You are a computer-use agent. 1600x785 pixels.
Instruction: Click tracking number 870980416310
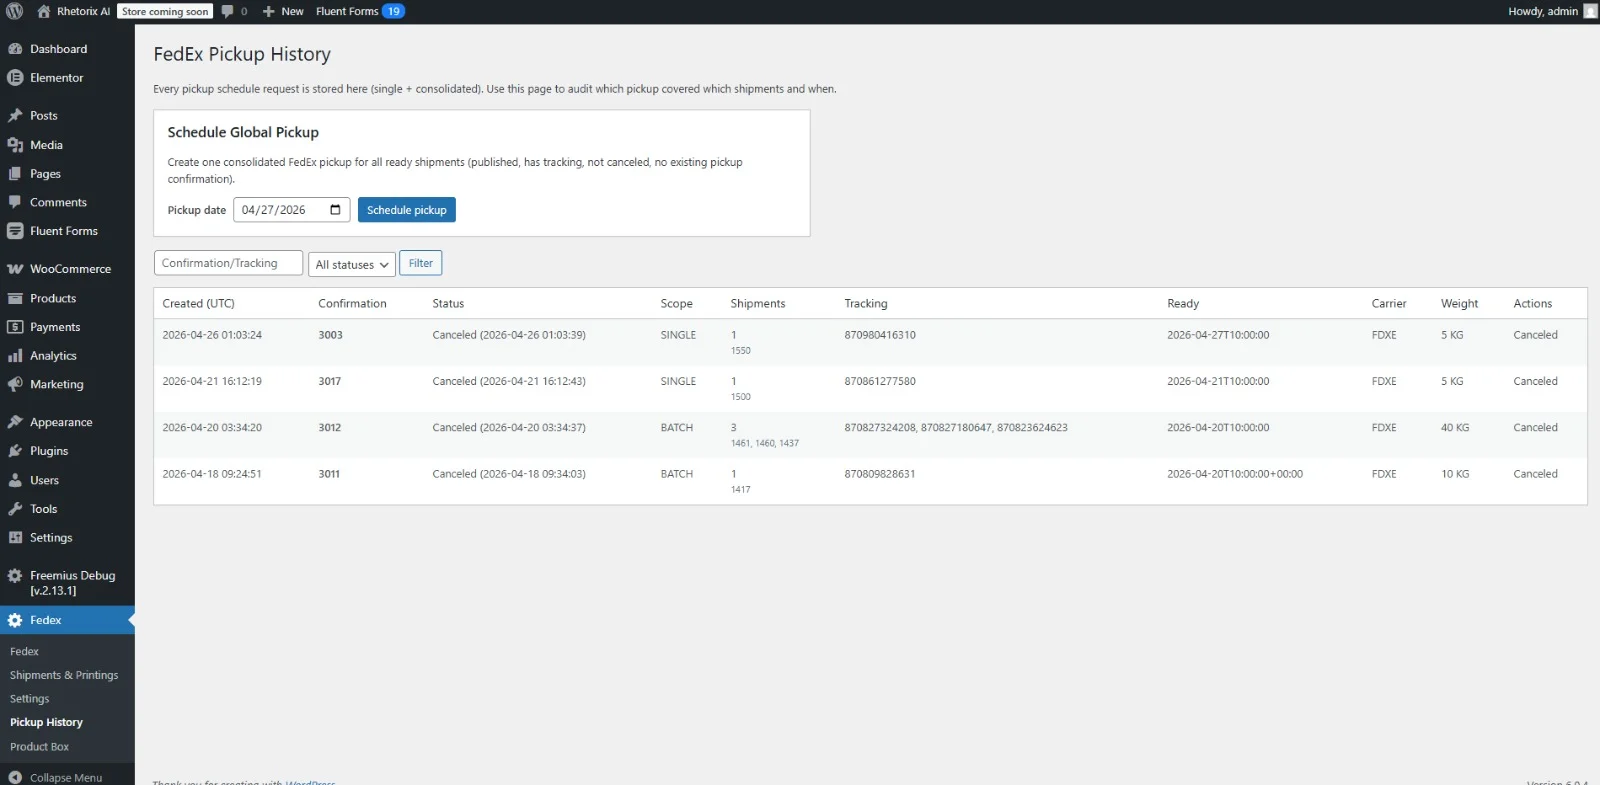(880, 335)
